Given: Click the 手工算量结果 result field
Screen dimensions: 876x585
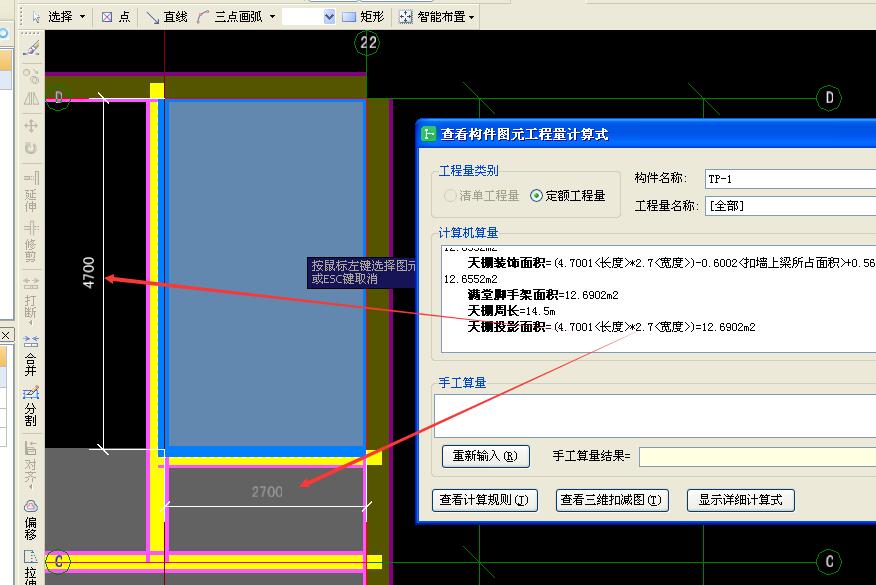Looking at the screenshot, I should [x=758, y=456].
